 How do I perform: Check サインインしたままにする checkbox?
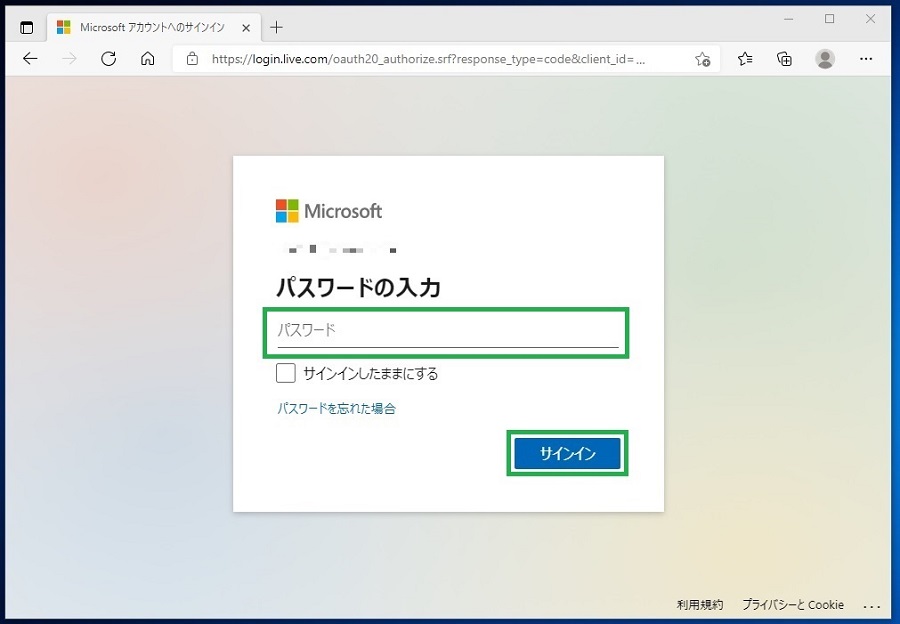(x=285, y=373)
